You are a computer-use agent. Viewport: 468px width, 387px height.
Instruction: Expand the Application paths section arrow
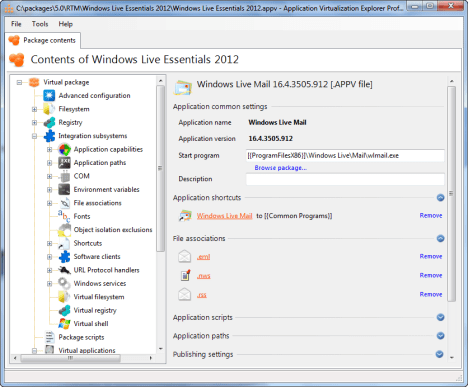[x=440, y=336]
